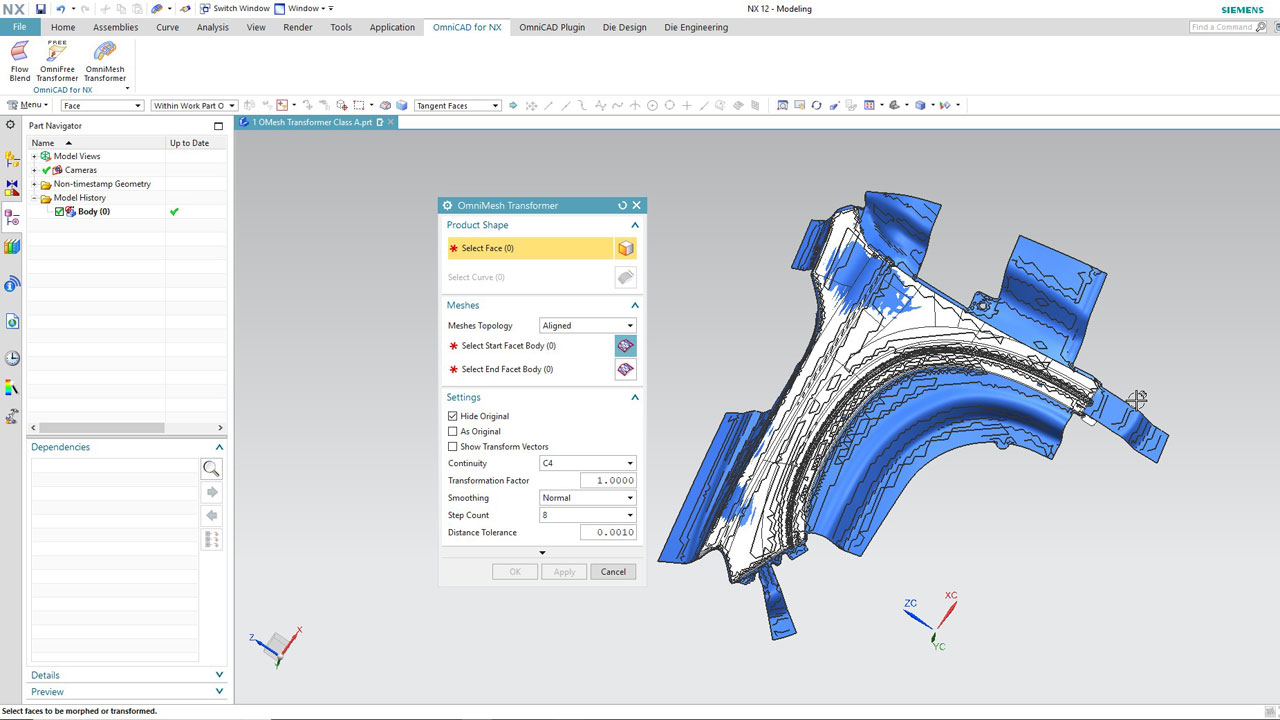The height and width of the screenshot is (720, 1280).
Task: Click the Cancel button in dialog
Action: point(613,572)
